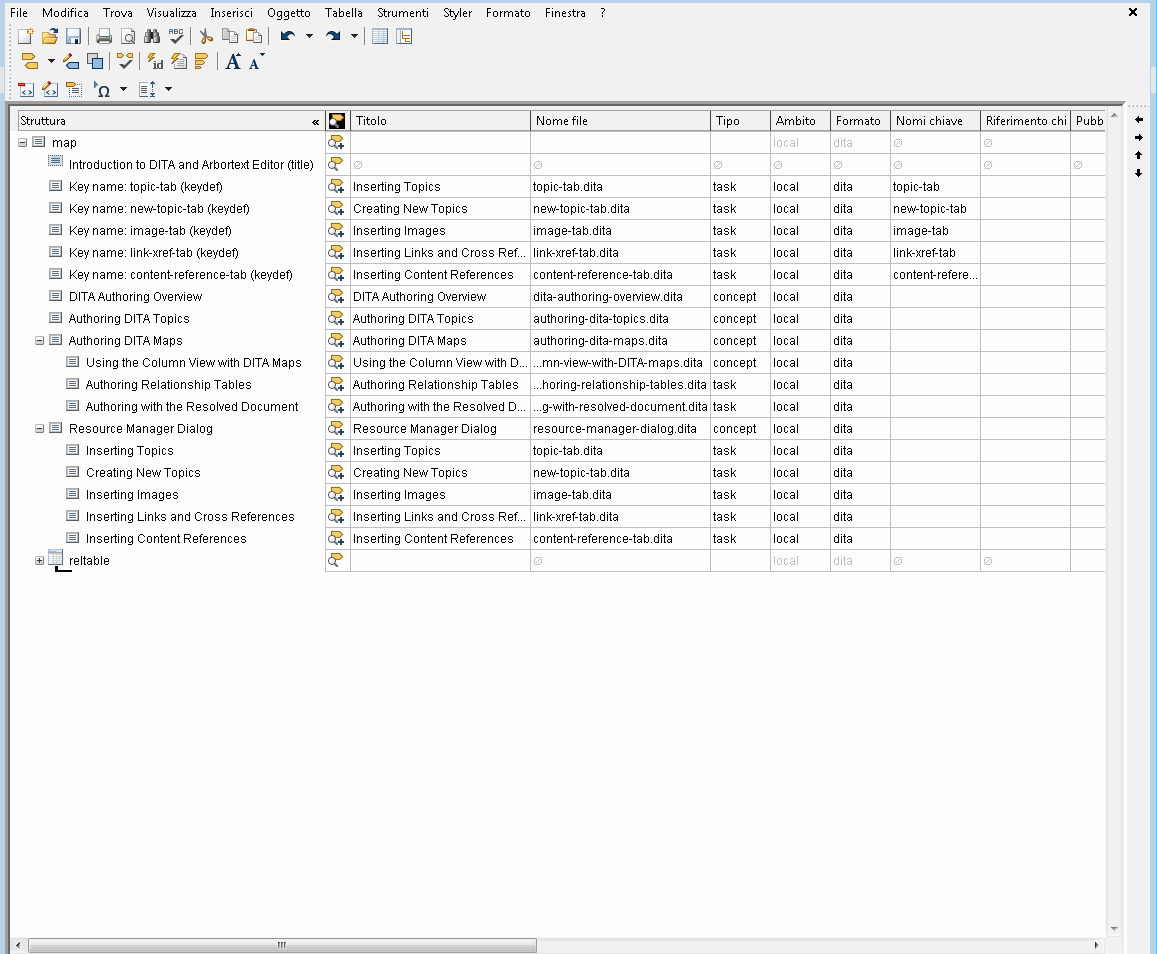The width and height of the screenshot is (1157, 954).
Task: Open the Inserisci menu
Action: [x=231, y=13]
